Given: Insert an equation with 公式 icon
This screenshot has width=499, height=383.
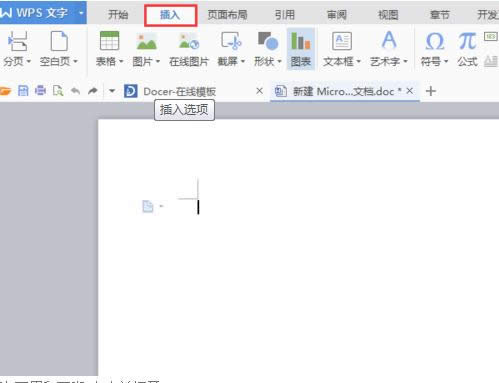Looking at the screenshot, I should click(467, 49).
